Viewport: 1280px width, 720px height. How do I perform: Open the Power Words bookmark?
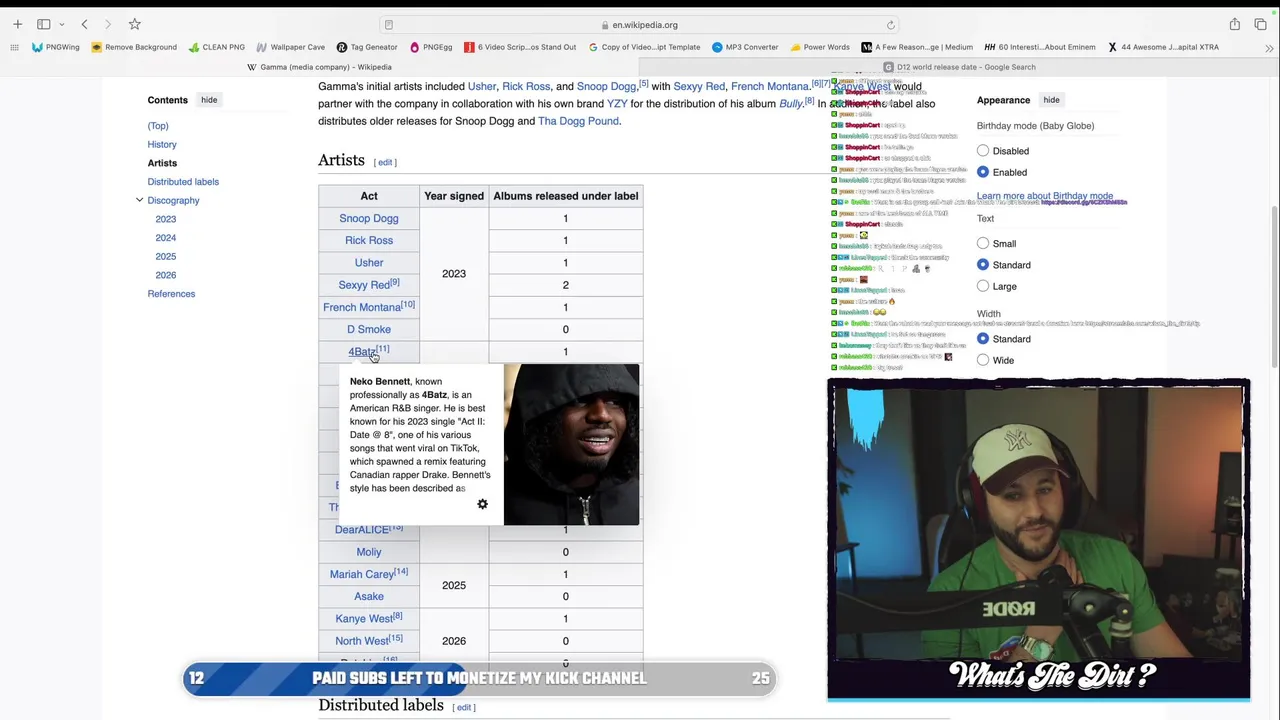coord(820,47)
